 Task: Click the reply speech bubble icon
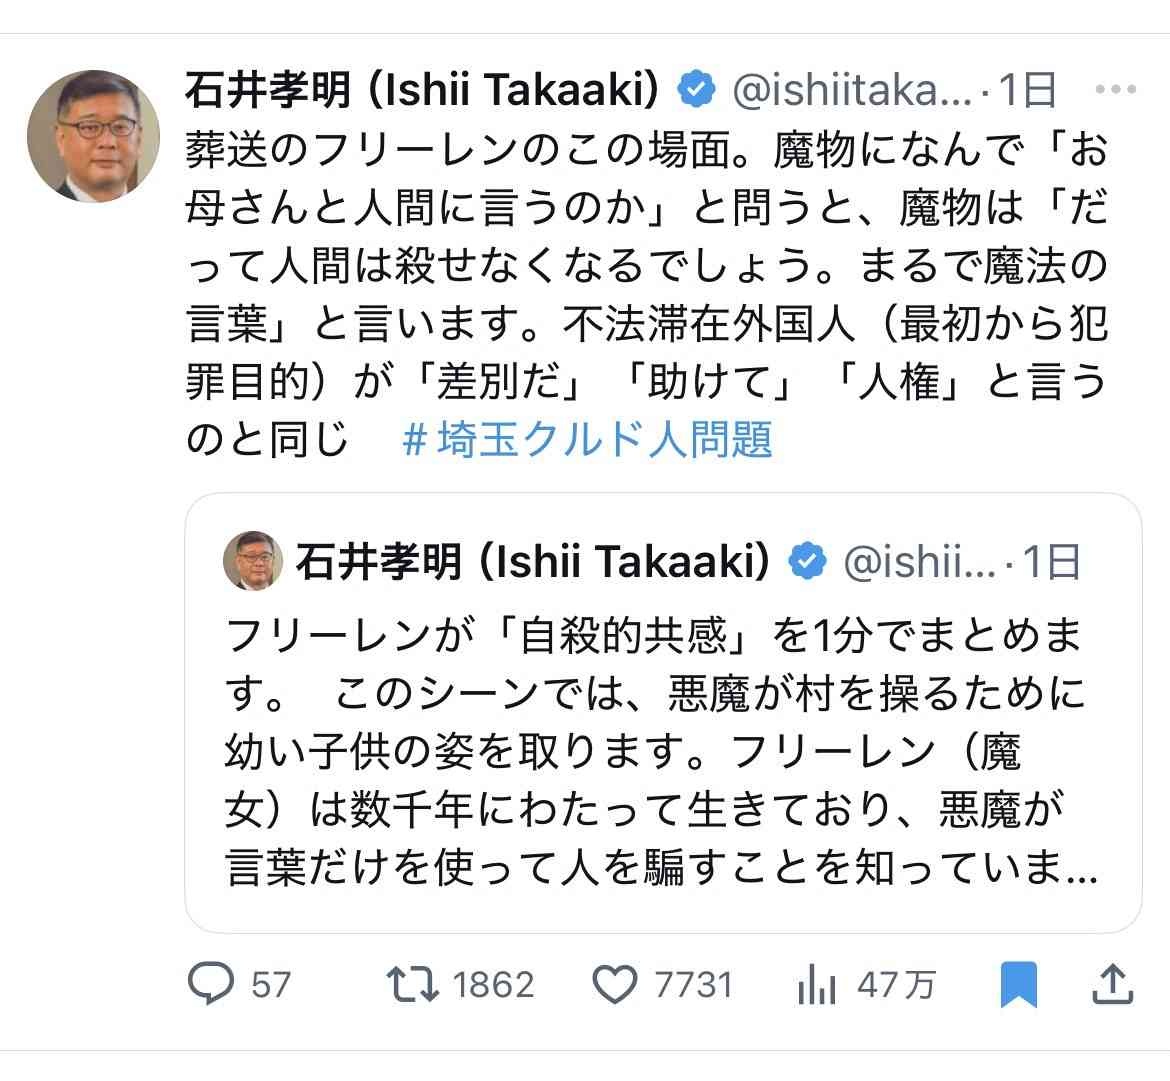[x=211, y=984]
